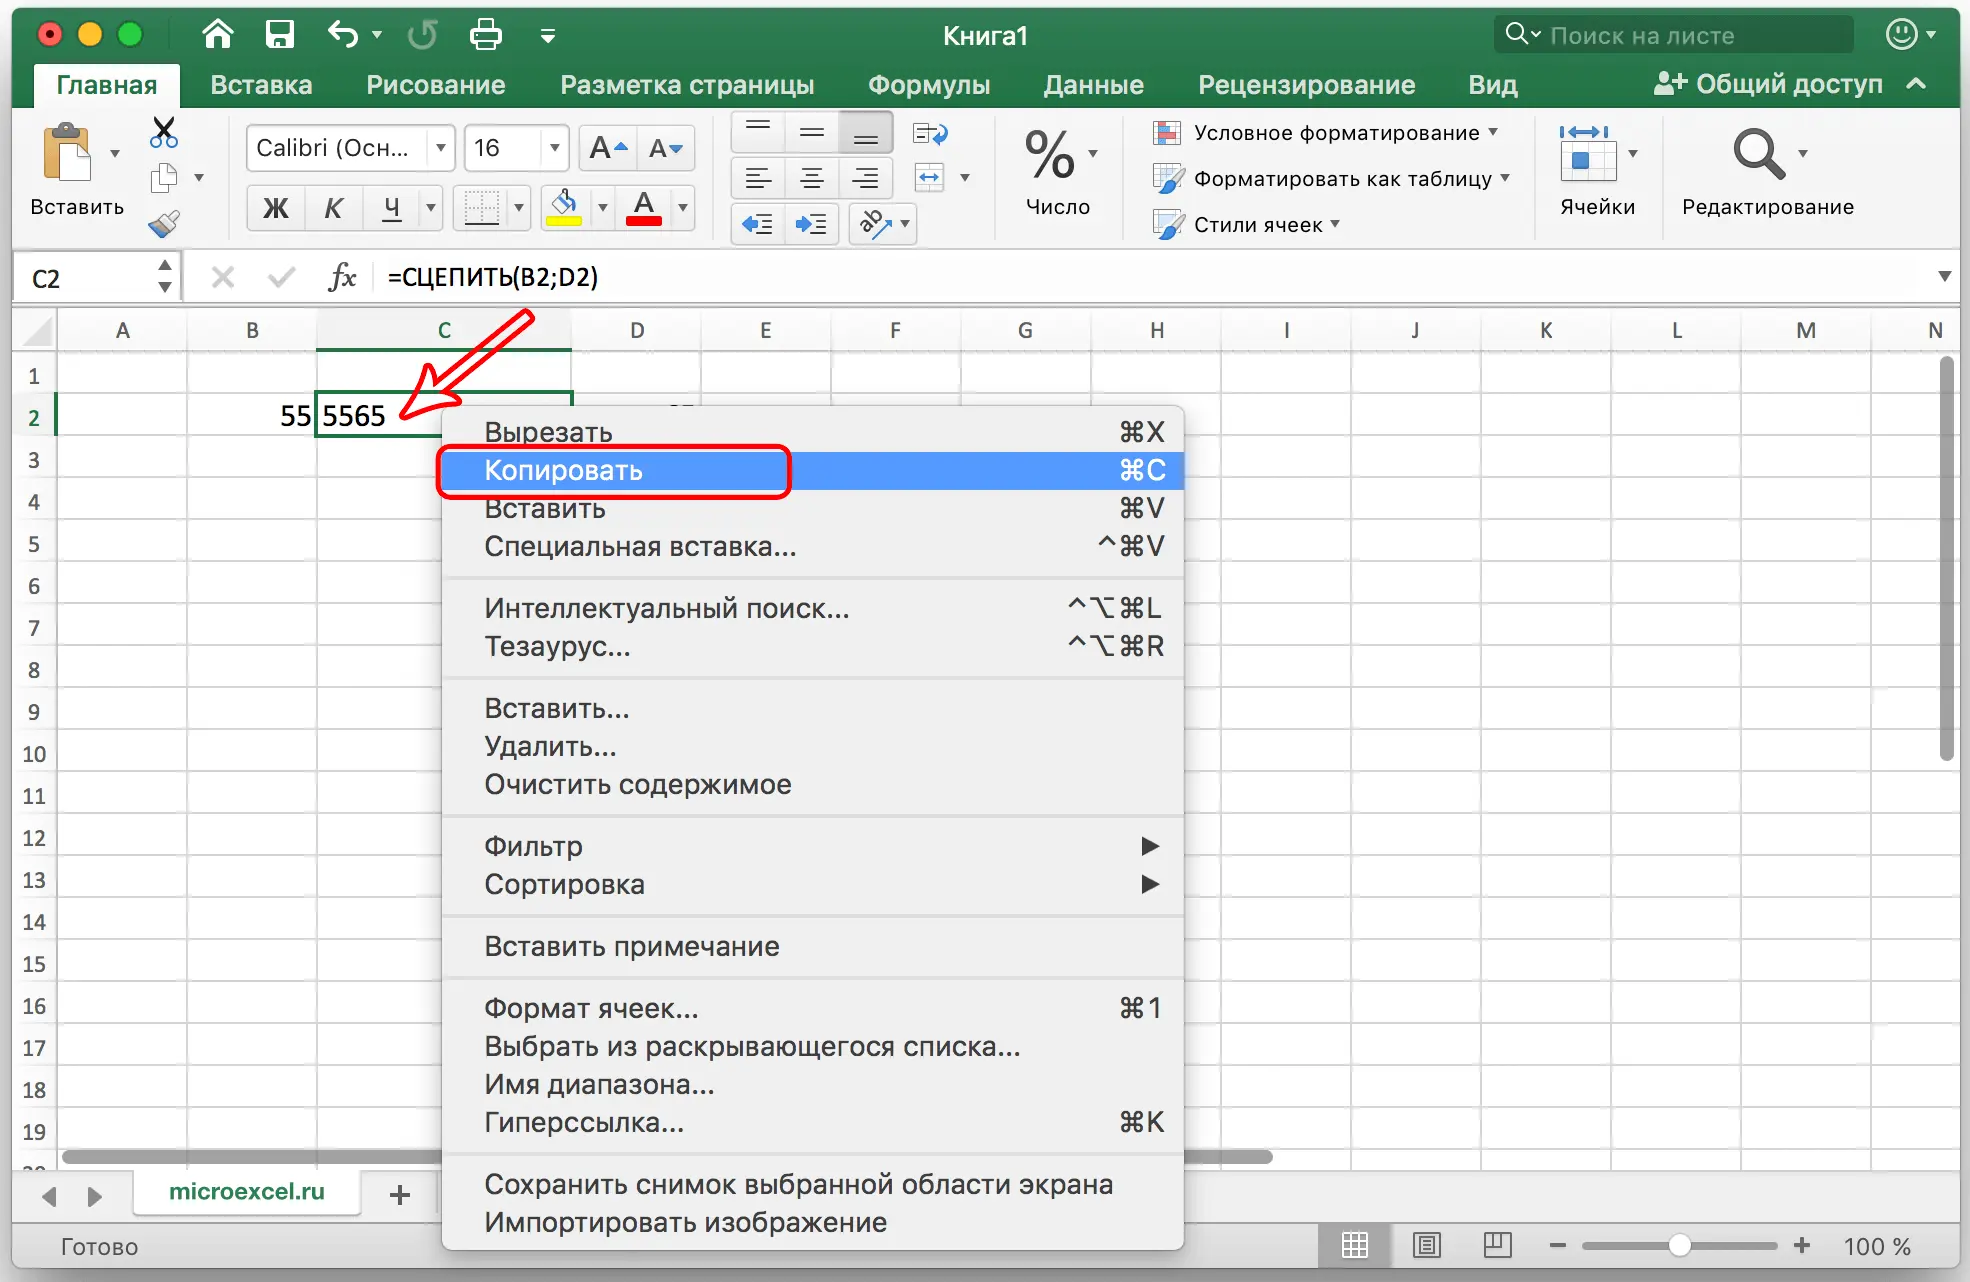Click the Name Box showing C2
1970x1282 pixels.
point(95,277)
